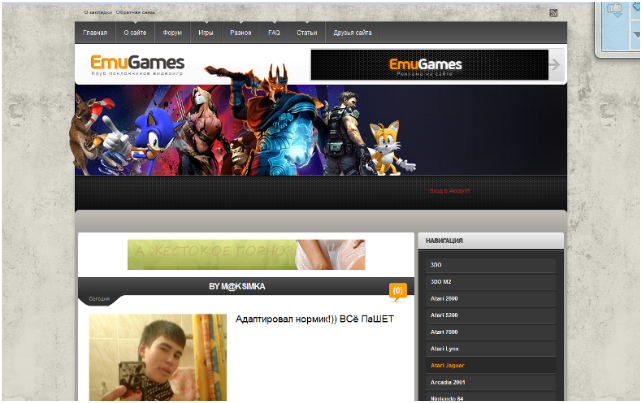The width and height of the screenshot is (642, 403).
Task: Click the post text Адаптировал нормик
Action: coord(314,319)
